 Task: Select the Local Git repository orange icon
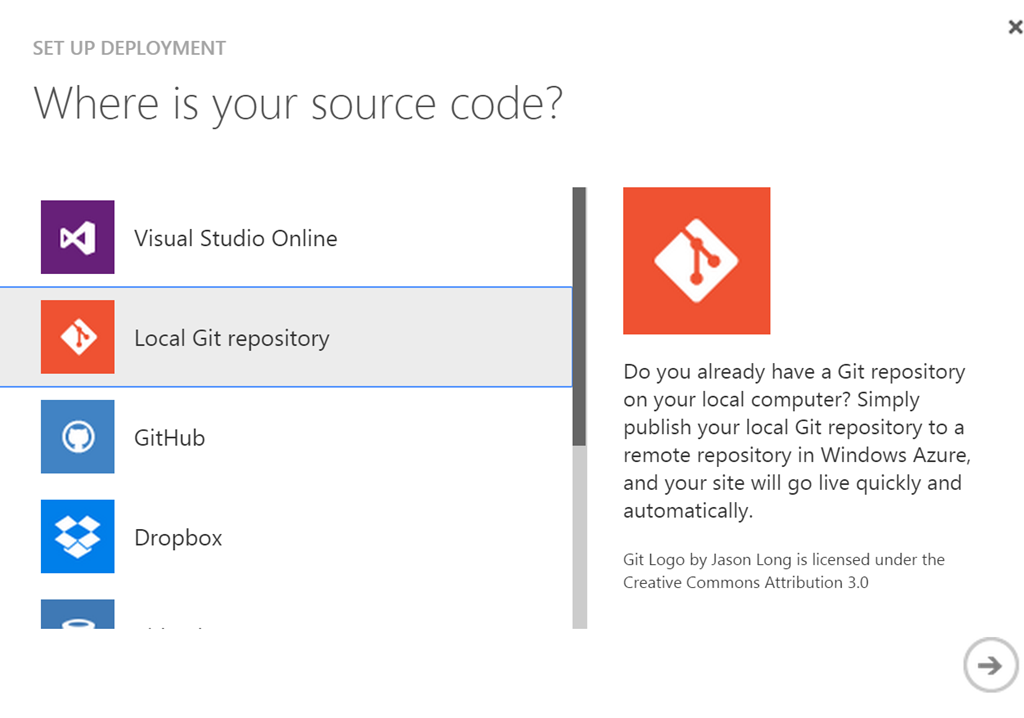point(77,337)
